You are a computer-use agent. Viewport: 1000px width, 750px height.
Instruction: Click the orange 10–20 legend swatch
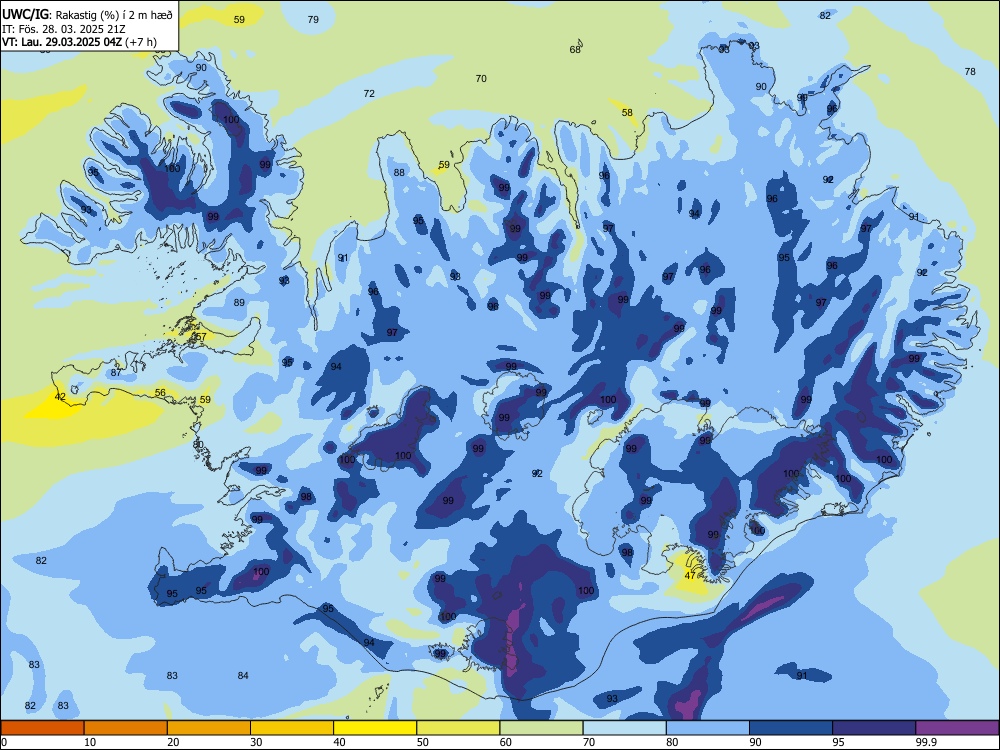pyautogui.click(x=126, y=728)
